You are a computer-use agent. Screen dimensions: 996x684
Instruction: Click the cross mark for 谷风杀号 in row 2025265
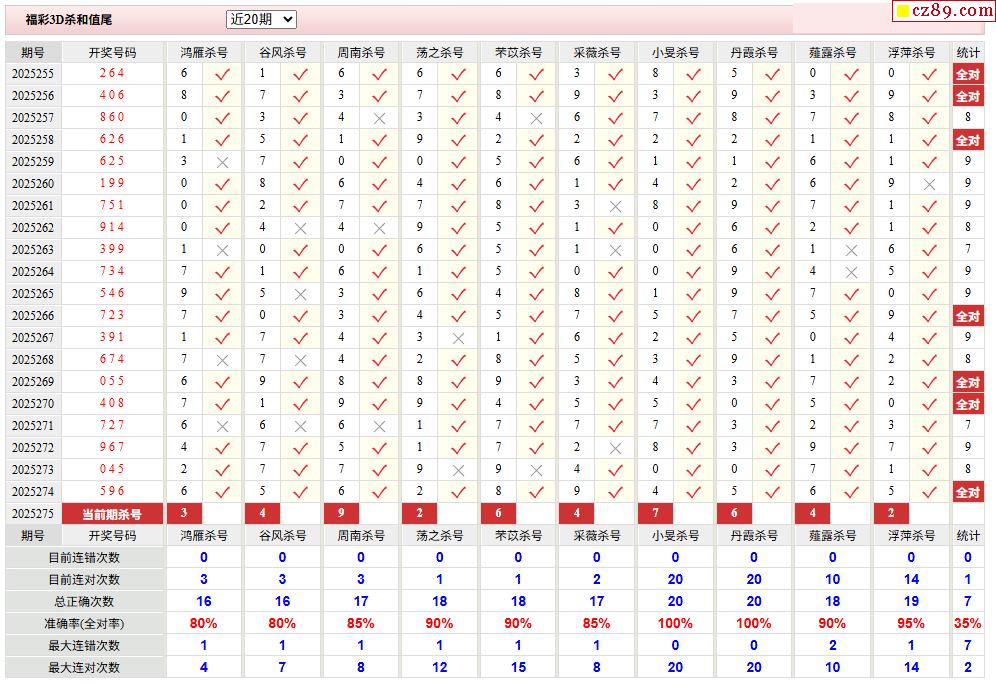pos(300,294)
